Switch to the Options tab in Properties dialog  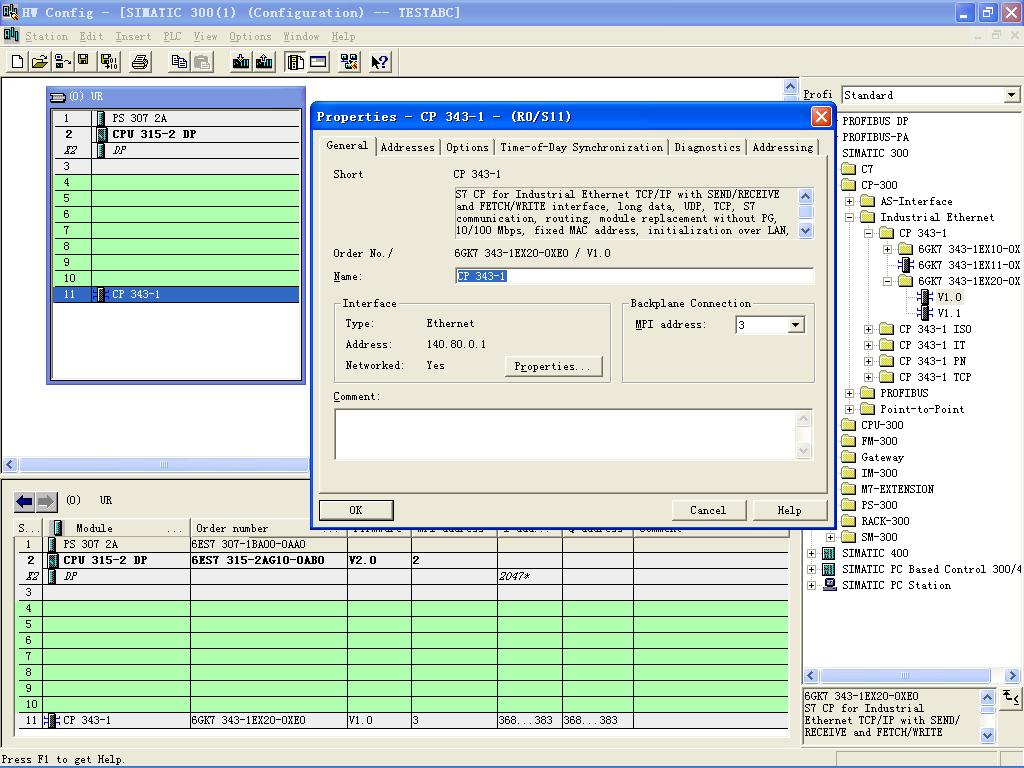(467, 148)
